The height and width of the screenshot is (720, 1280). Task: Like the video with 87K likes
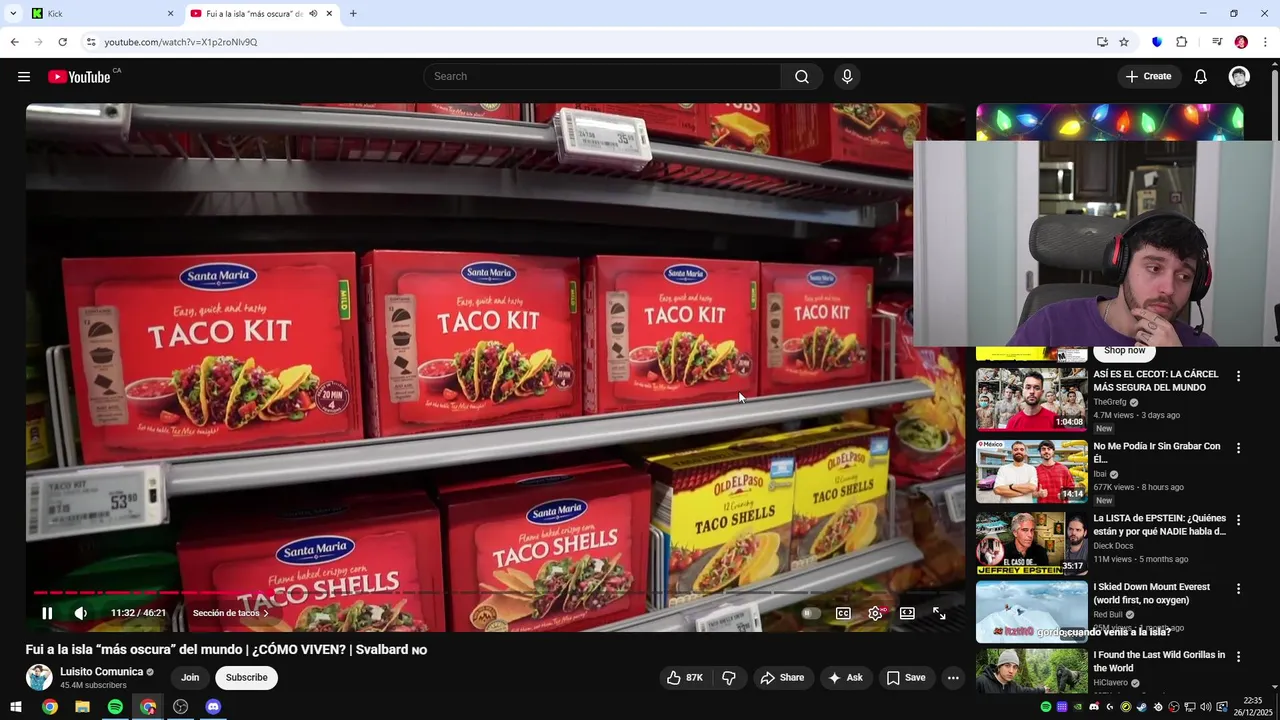(686, 678)
